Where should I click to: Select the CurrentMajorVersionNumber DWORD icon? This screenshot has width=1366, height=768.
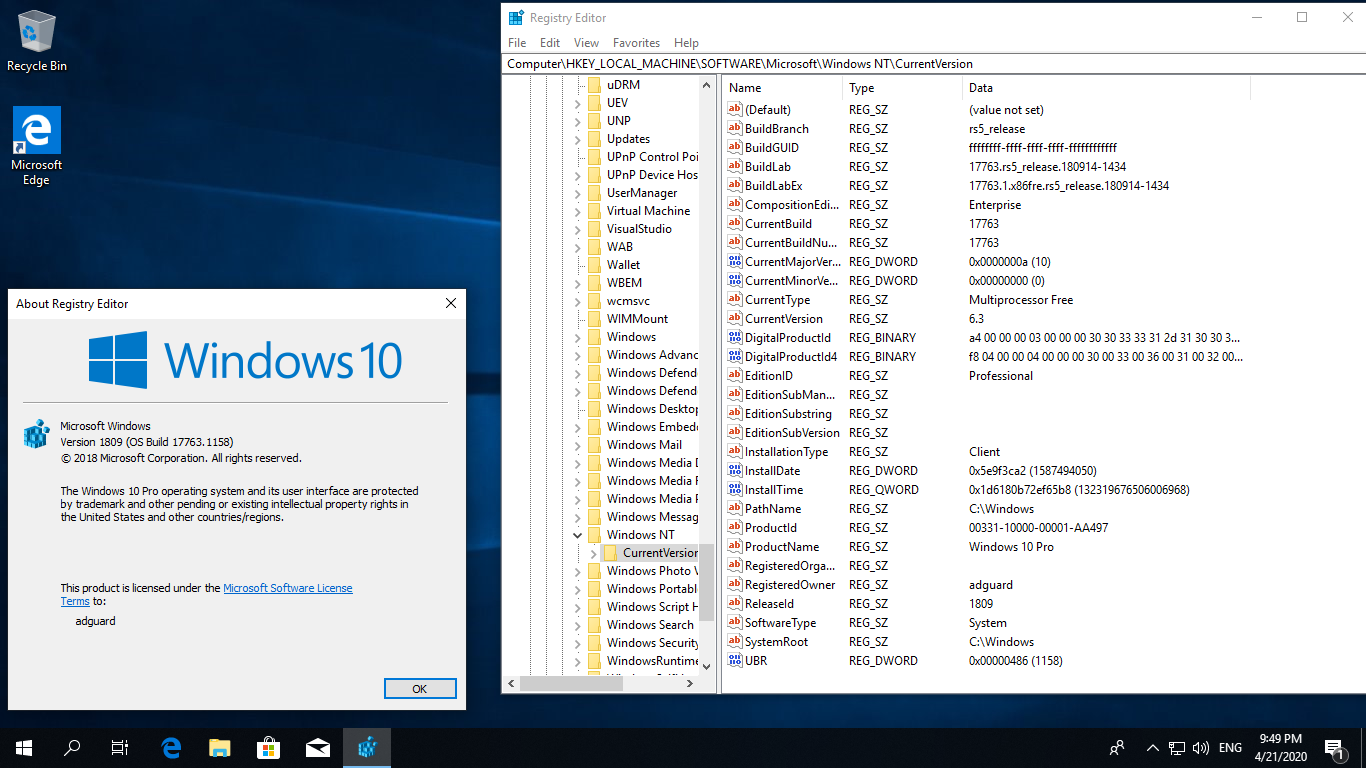(735, 262)
